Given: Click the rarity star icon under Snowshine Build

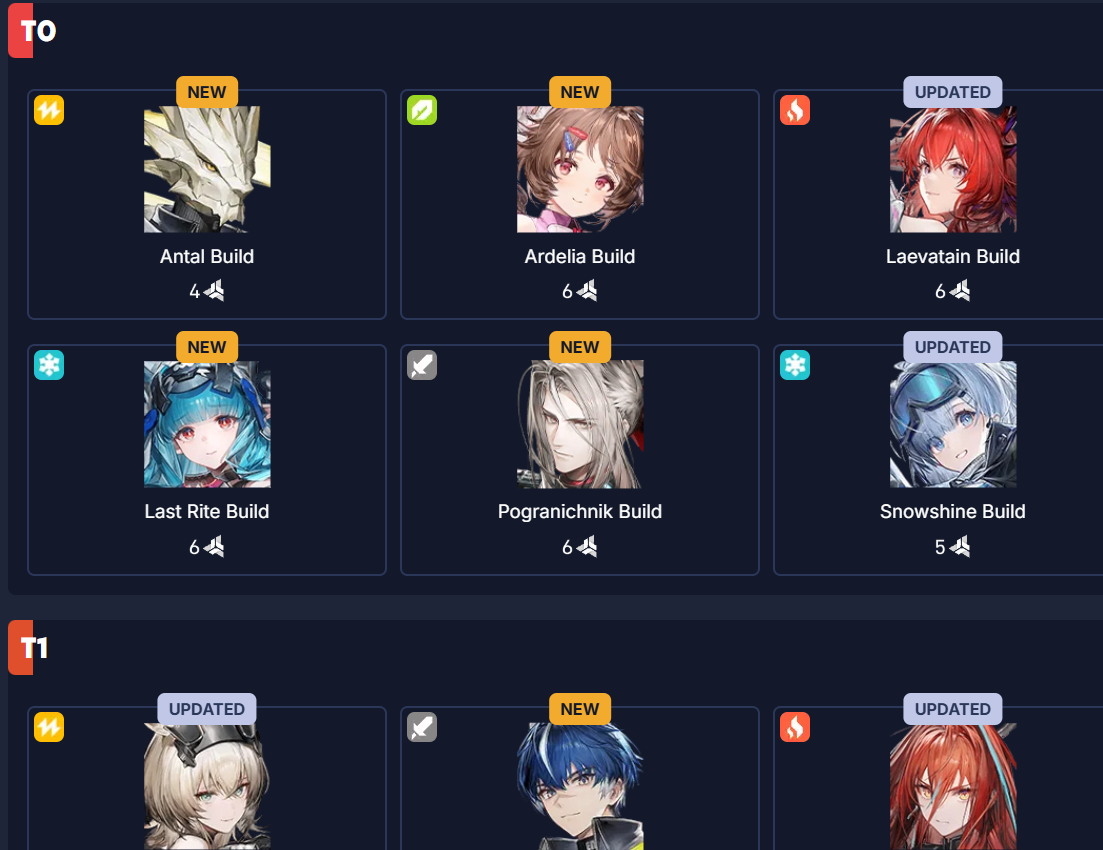Looking at the screenshot, I should [959, 546].
